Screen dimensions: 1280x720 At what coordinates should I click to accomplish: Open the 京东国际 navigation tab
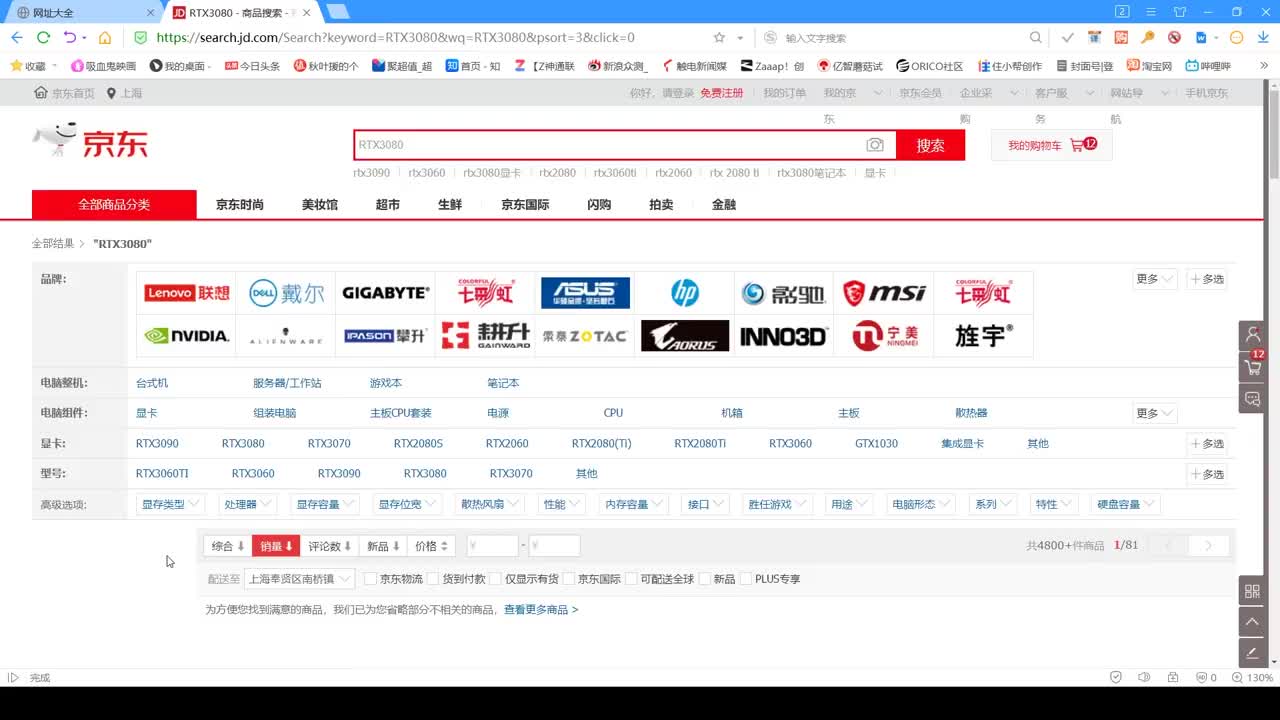tap(525, 204)
